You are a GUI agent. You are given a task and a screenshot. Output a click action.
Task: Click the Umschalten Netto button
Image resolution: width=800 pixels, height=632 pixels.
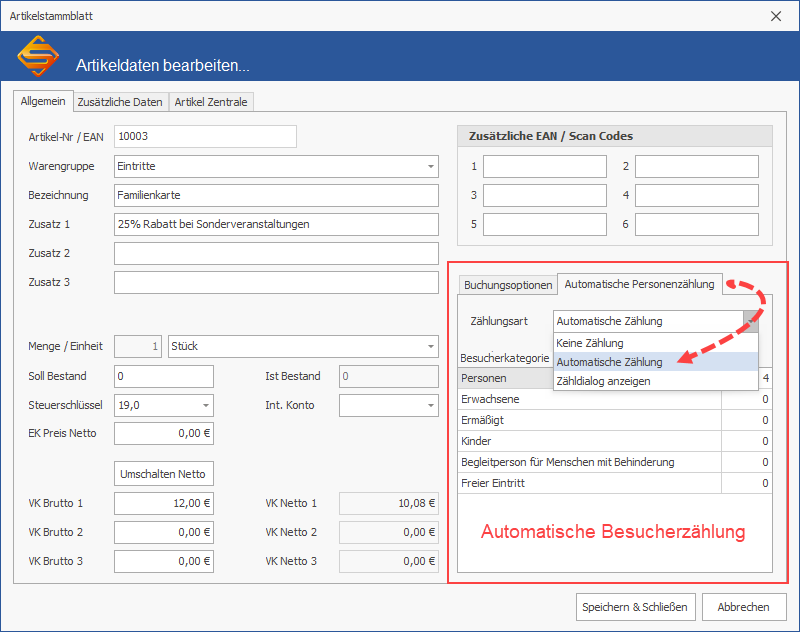164,473
